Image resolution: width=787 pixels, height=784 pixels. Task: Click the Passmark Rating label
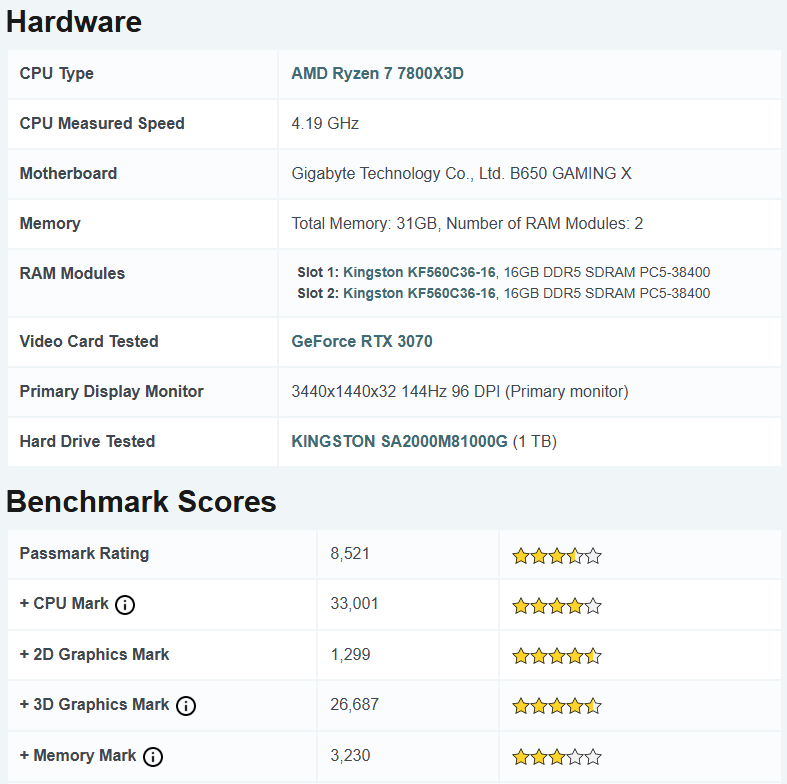coord(84,553)
